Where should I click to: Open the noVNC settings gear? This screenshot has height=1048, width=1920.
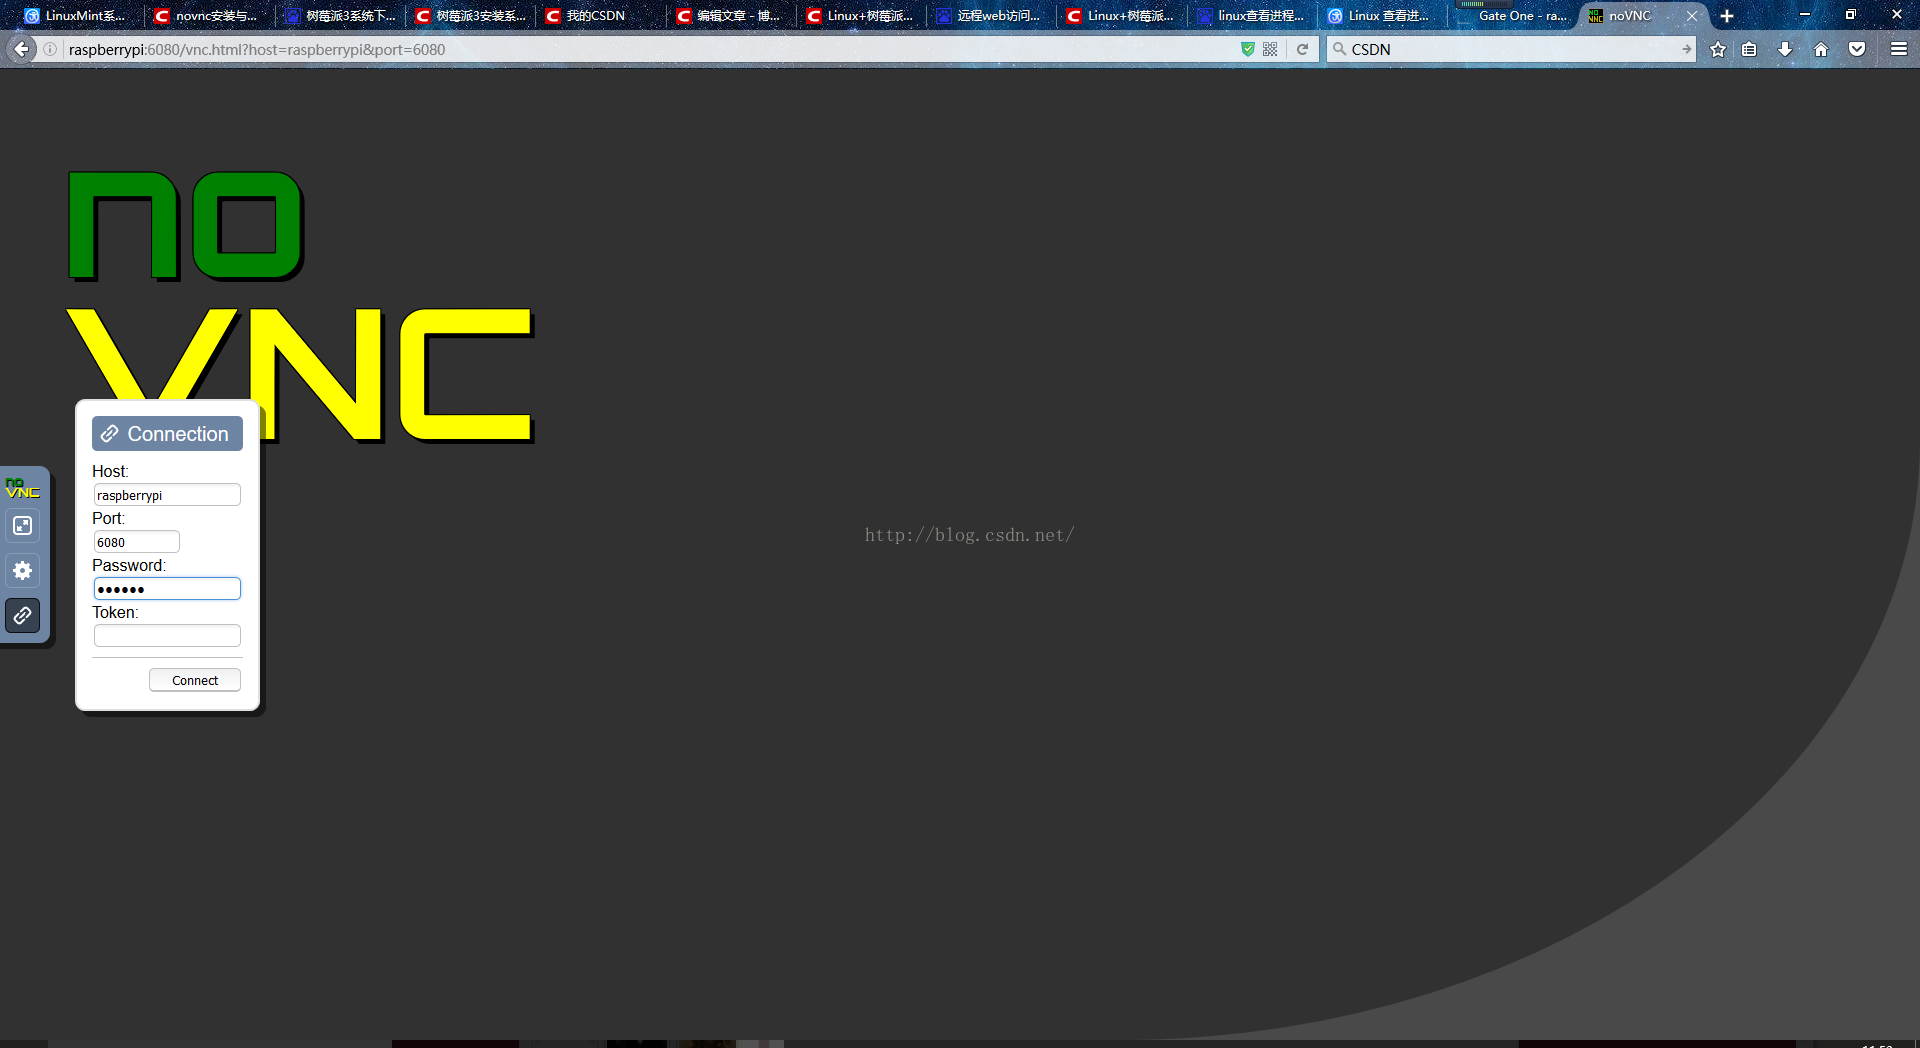coord(22,571)
